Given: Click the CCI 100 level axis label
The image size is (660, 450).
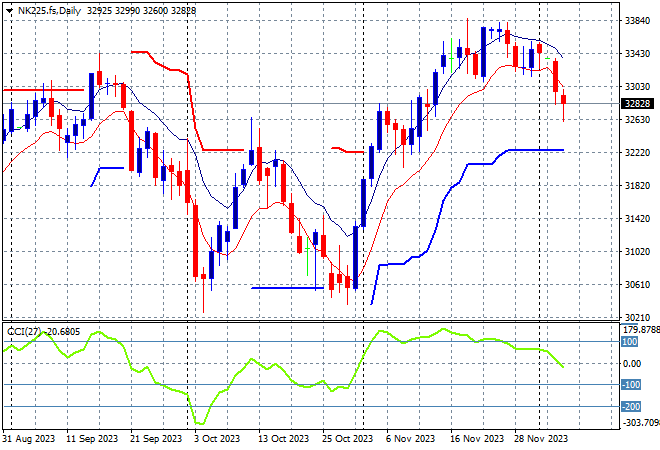Looking at the screenshot, I should [x=631, y=342].
